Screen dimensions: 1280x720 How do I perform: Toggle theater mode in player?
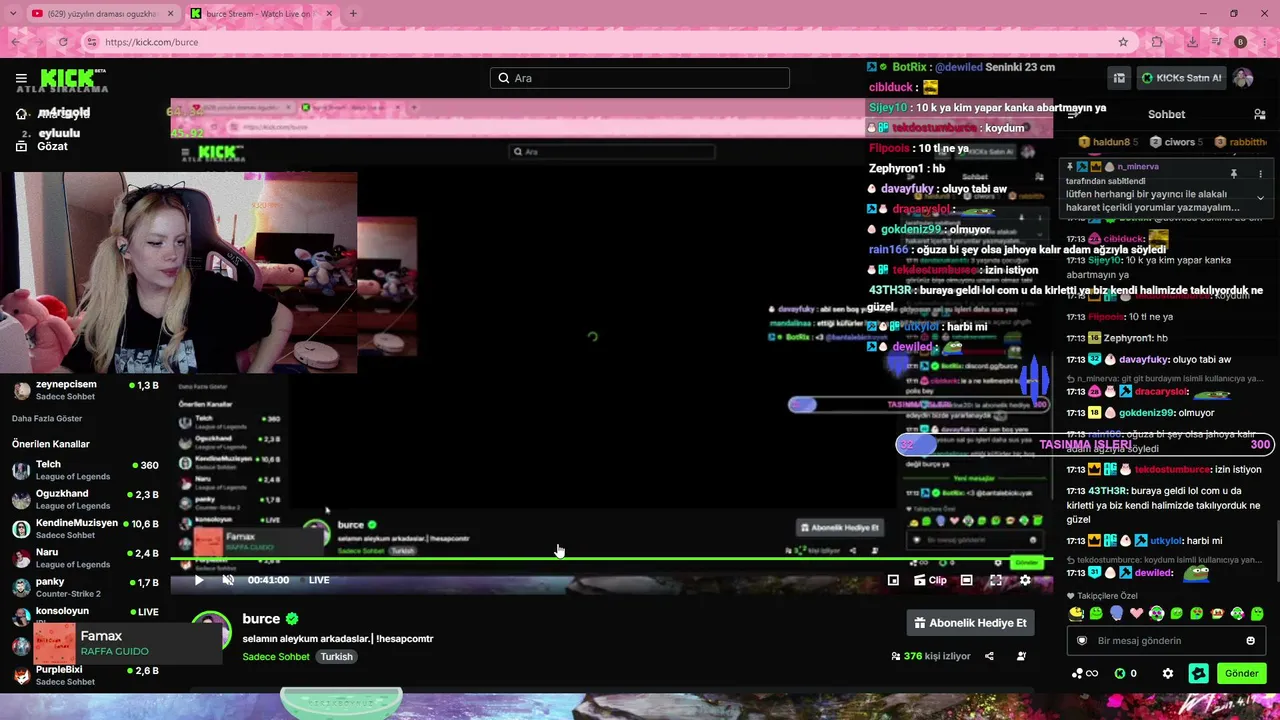(966, 580)
